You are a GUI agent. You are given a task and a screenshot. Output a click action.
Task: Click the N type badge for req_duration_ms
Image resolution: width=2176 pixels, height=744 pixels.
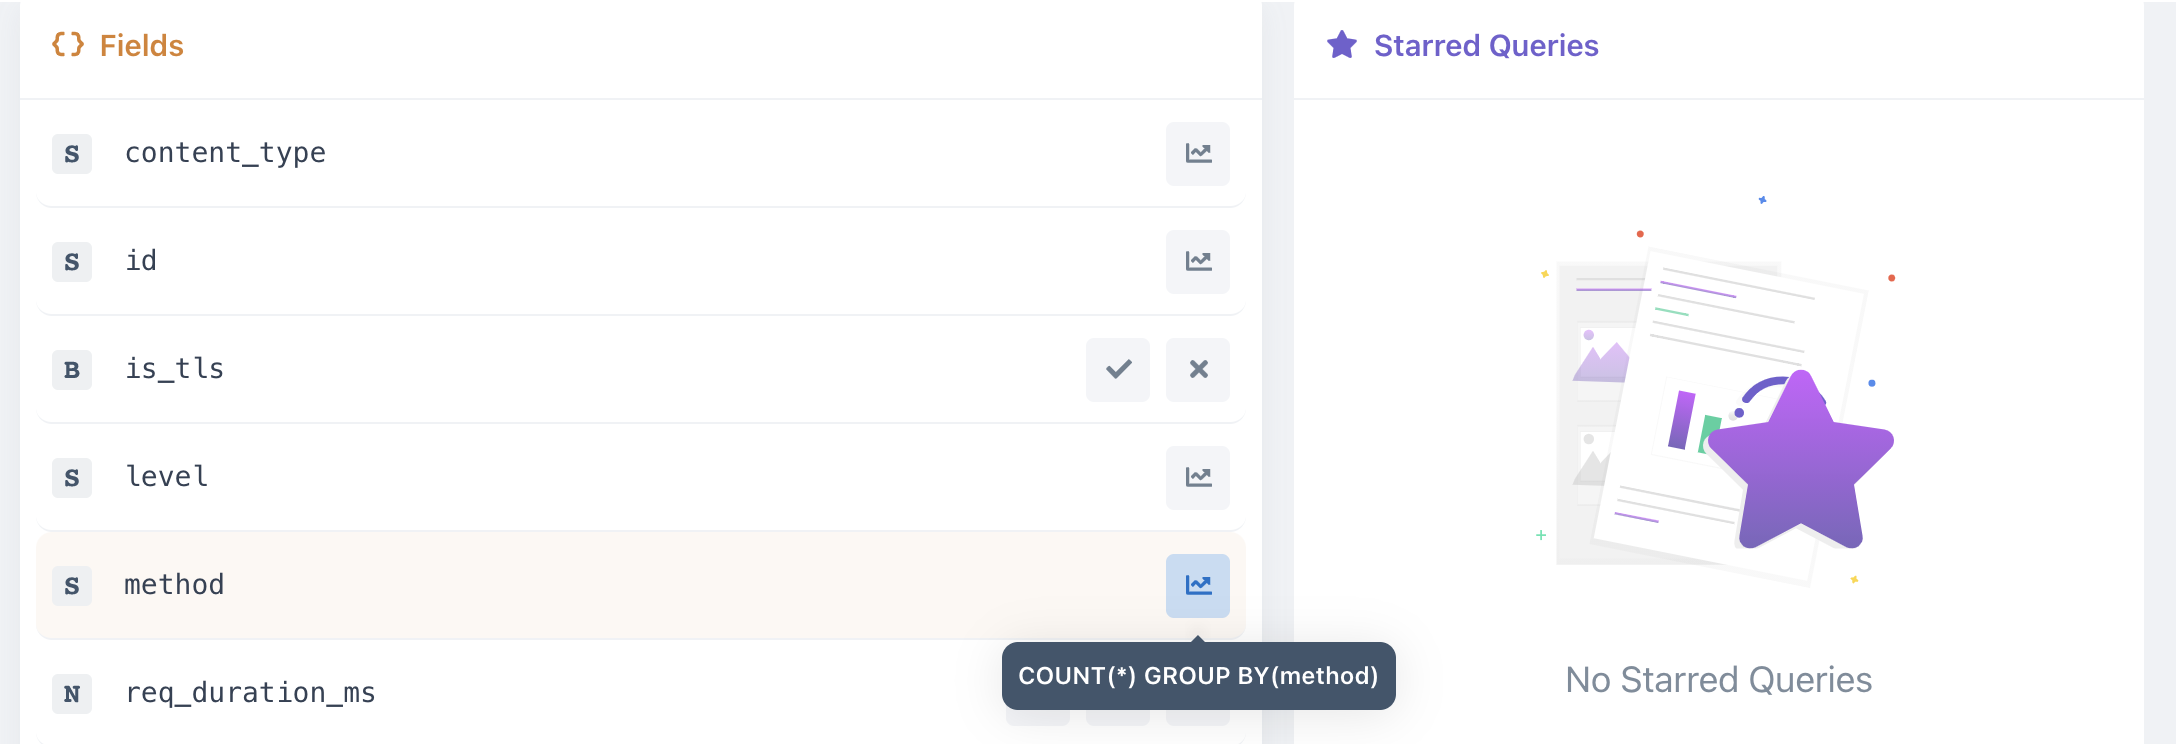[72, 694]
